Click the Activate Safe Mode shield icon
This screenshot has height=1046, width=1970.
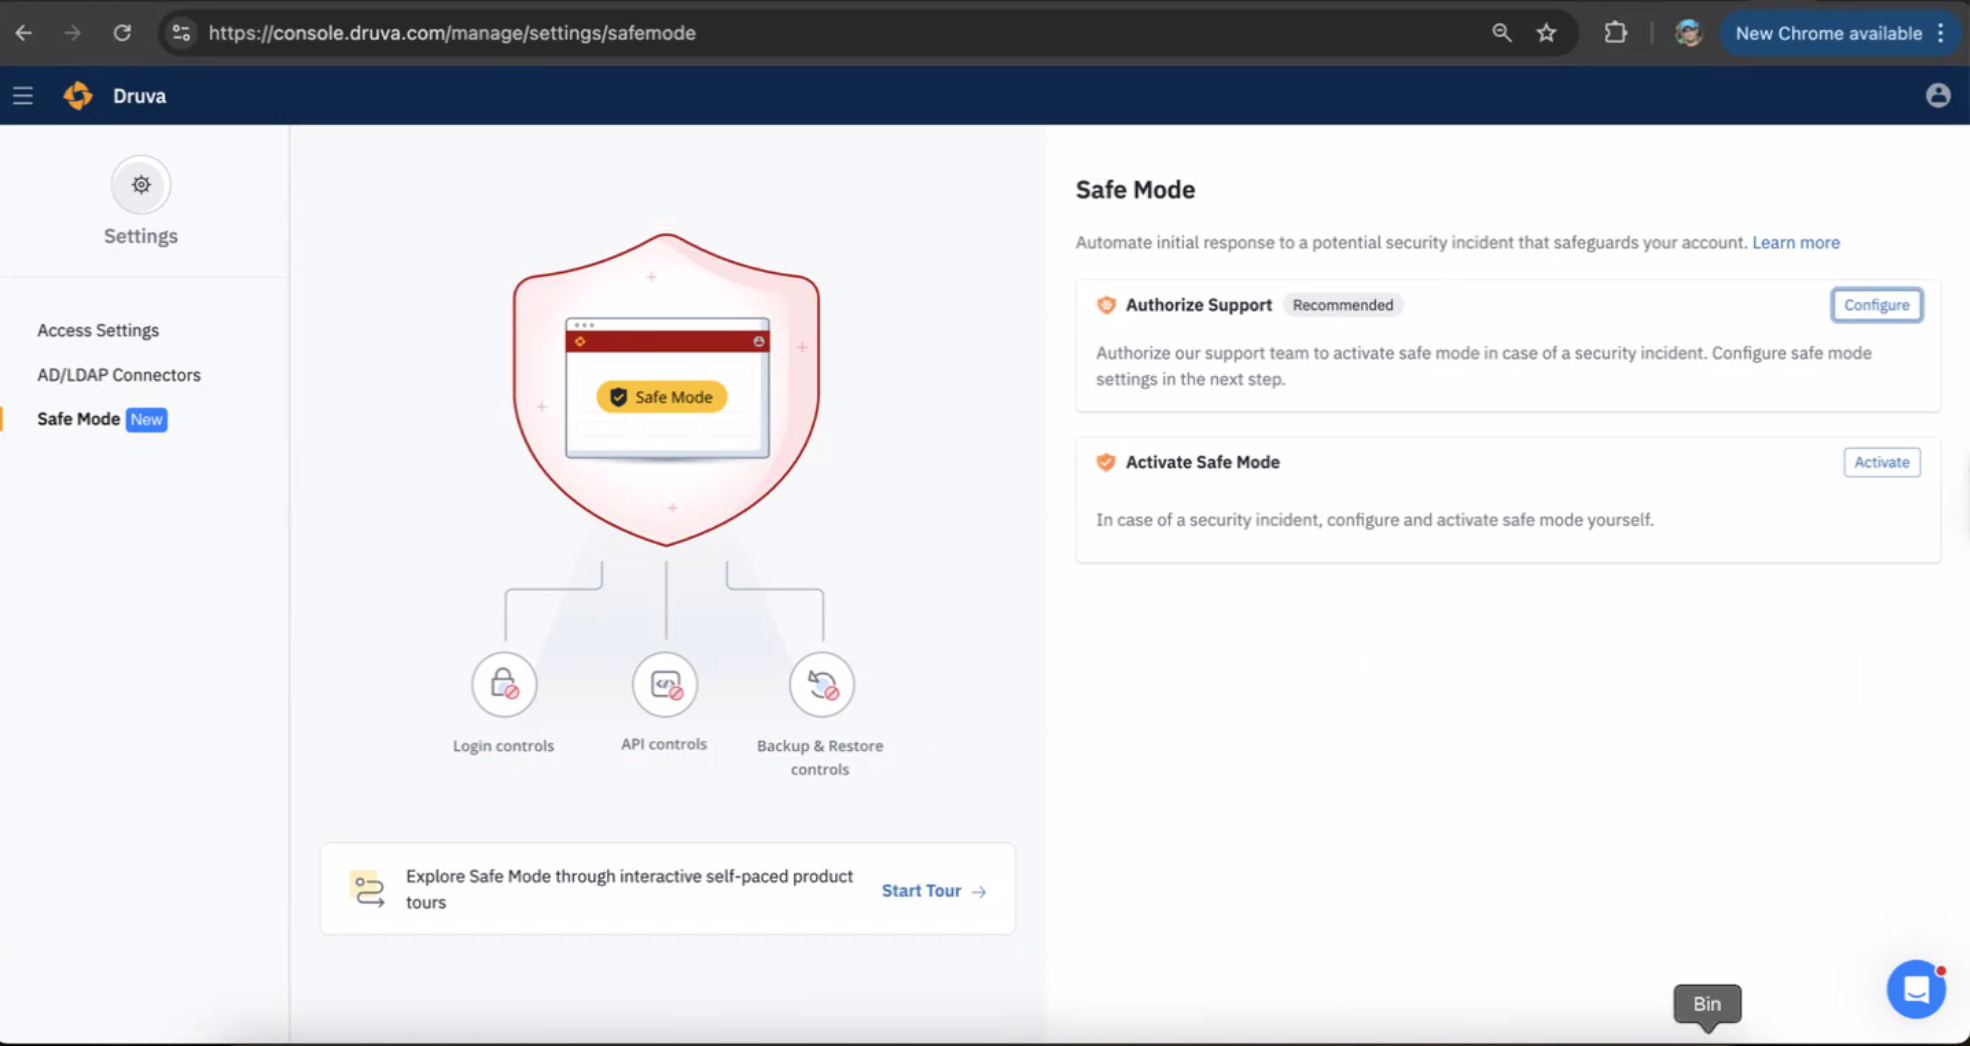point(1105,461)
